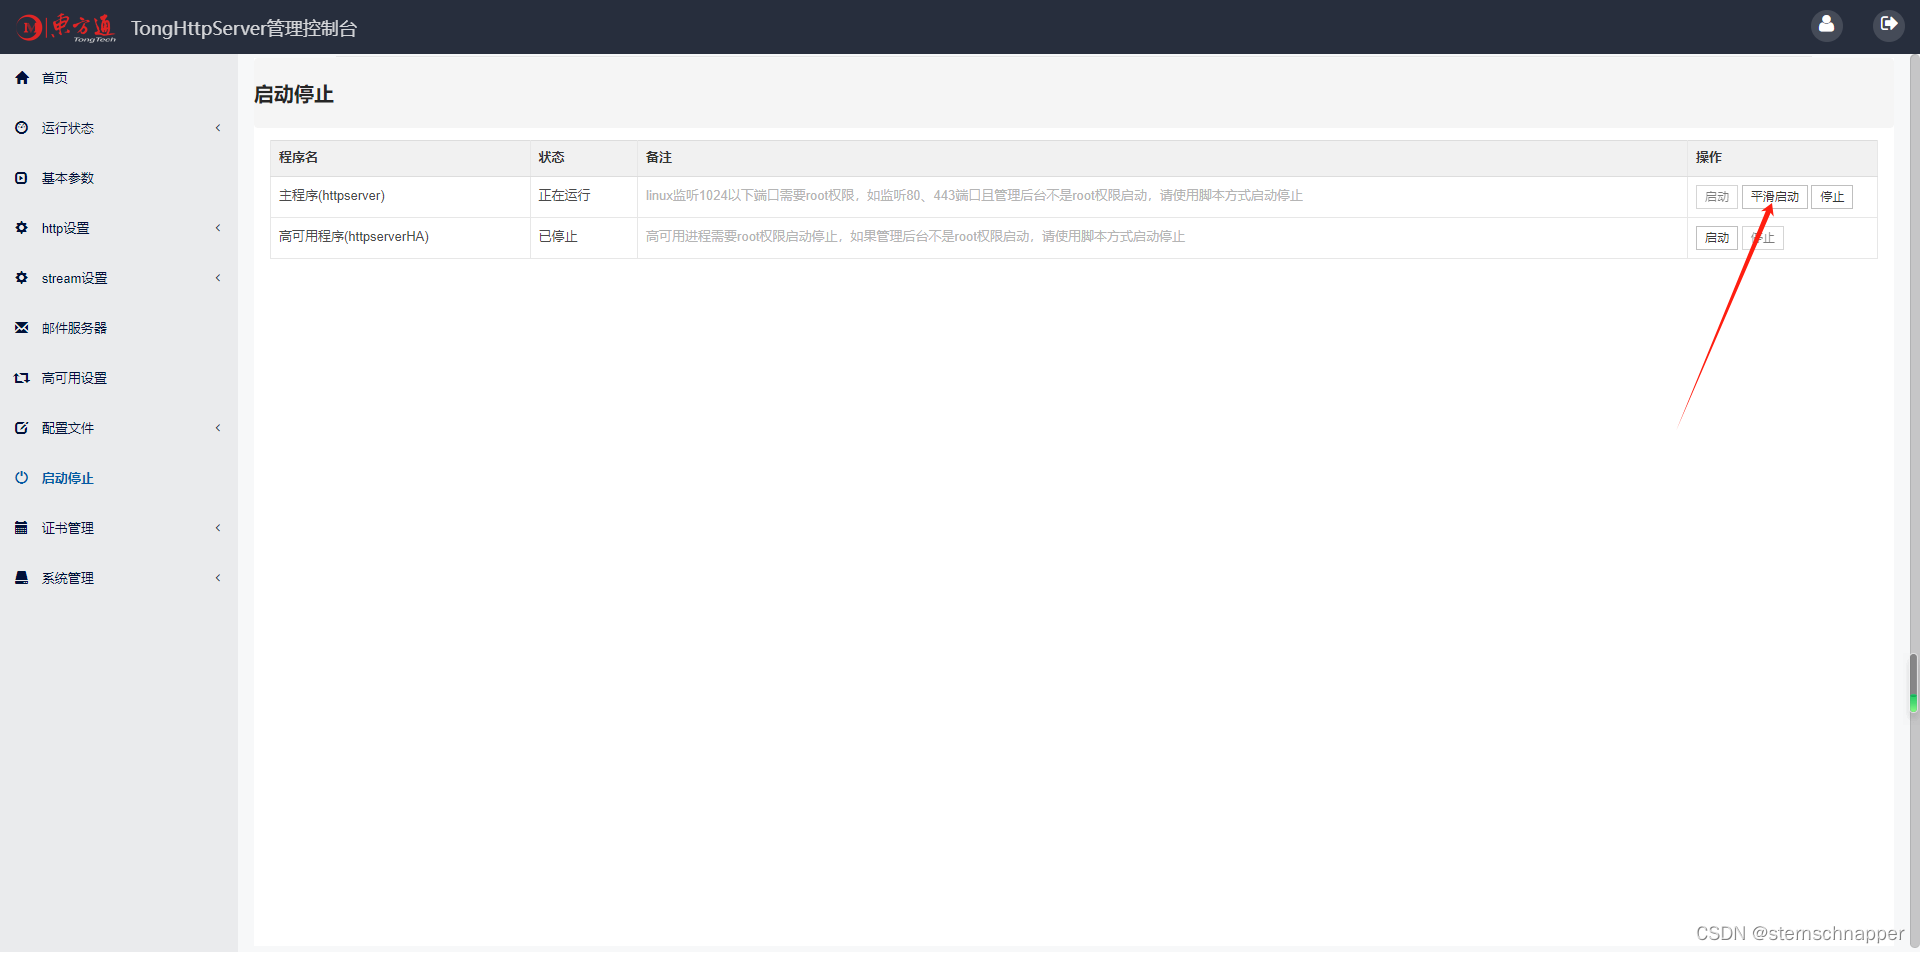
Task: Click the home icon beside 首页
Action: coord(22,78)
